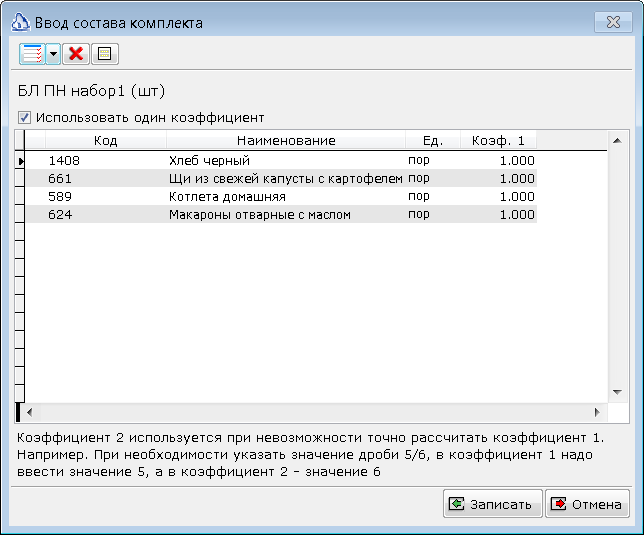Image resolution: width=644 pixels, height=535 pixels.
Task: Click the 'Ед.' column header
Action: pyautogui.click(x=433, y=141)
